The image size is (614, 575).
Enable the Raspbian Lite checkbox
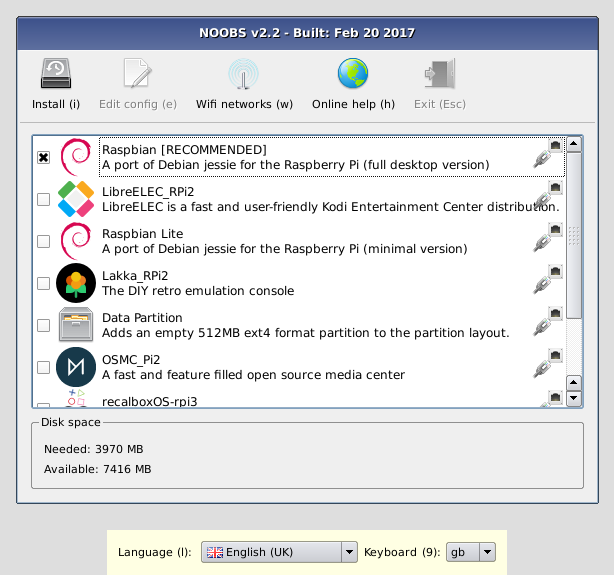coord(43,241)
